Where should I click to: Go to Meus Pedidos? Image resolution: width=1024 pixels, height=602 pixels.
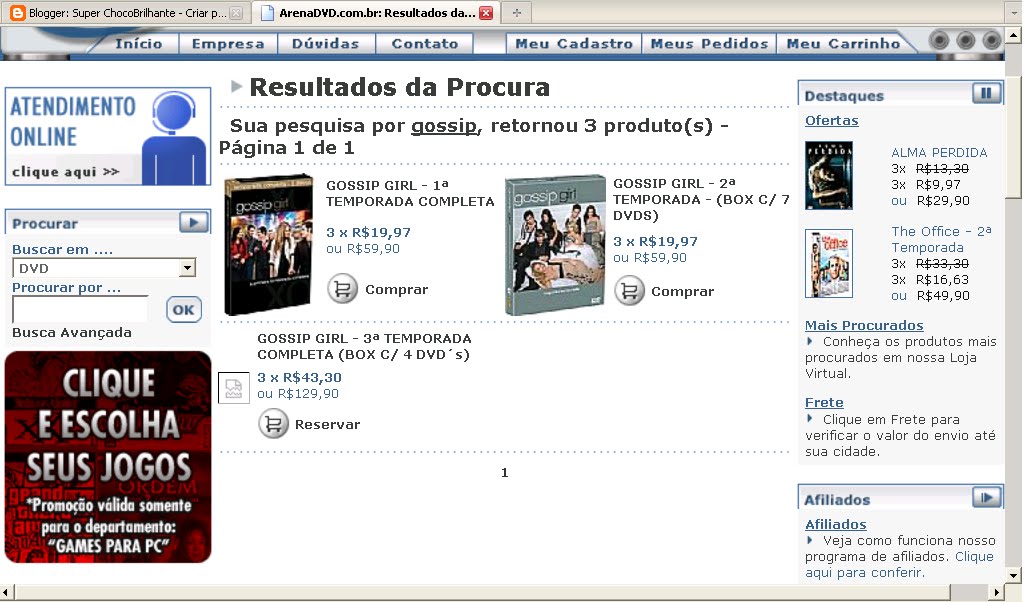709,43
